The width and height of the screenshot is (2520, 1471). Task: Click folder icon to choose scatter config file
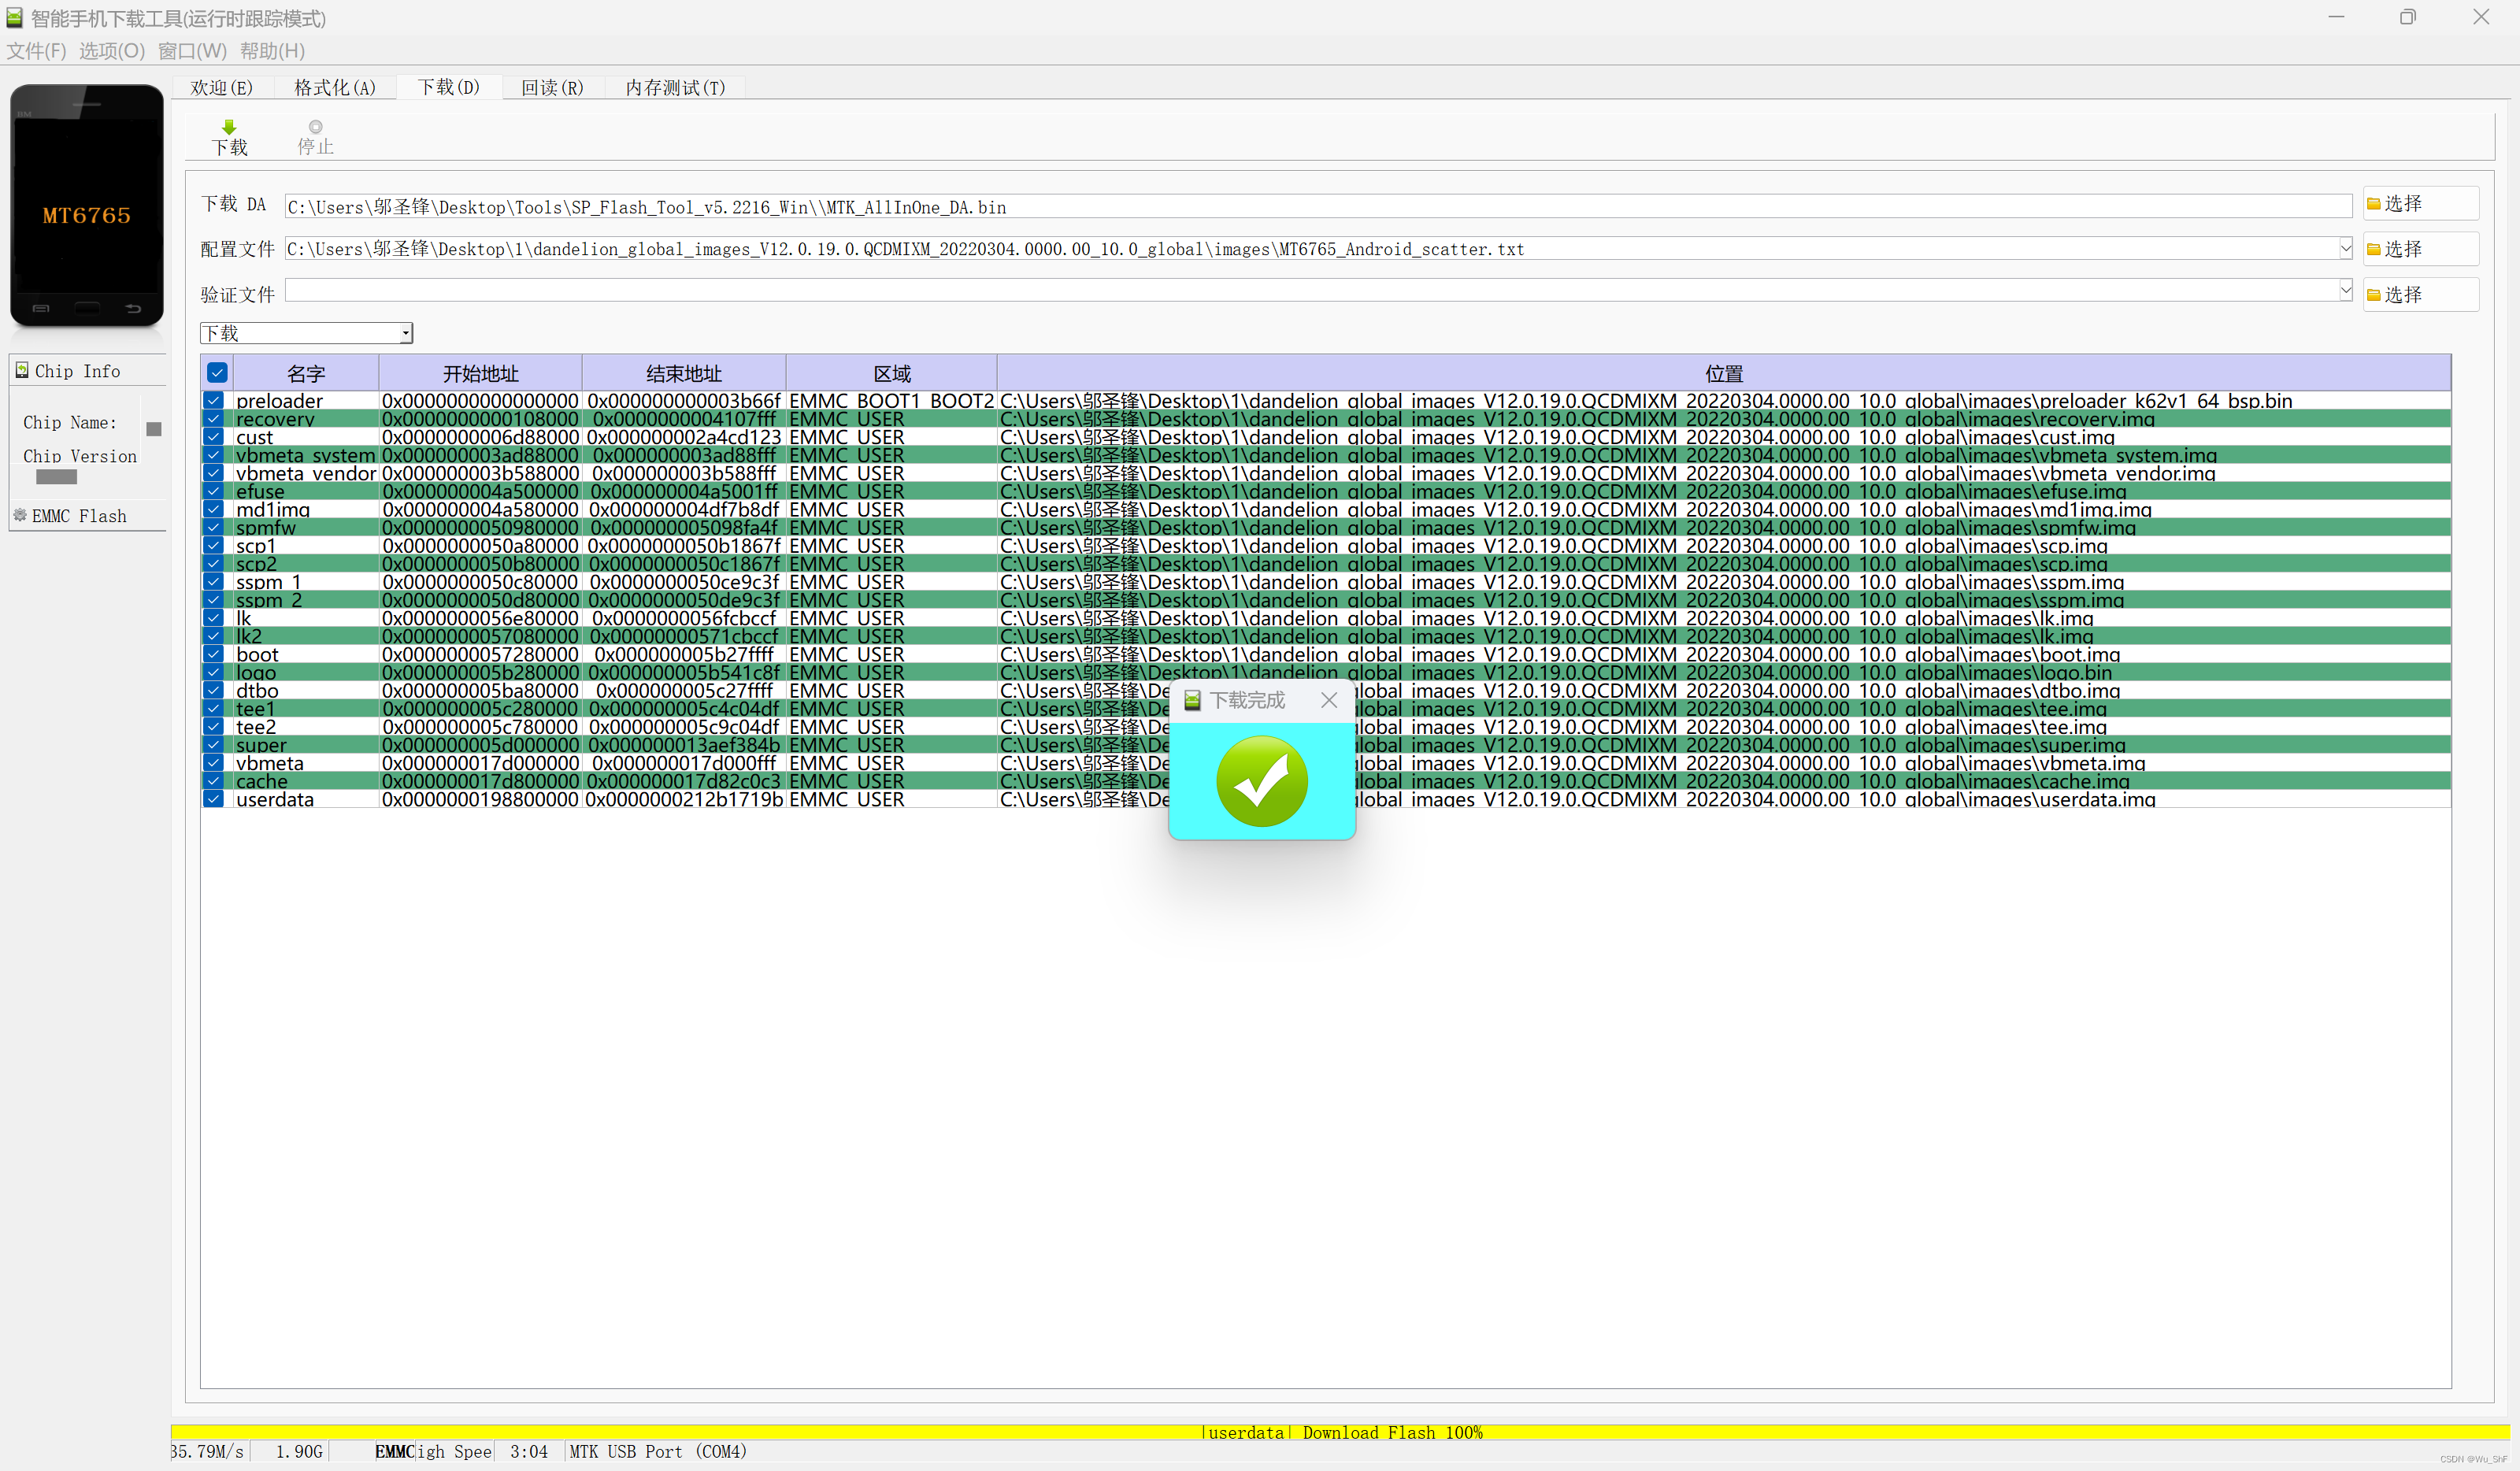point(2373,249)
